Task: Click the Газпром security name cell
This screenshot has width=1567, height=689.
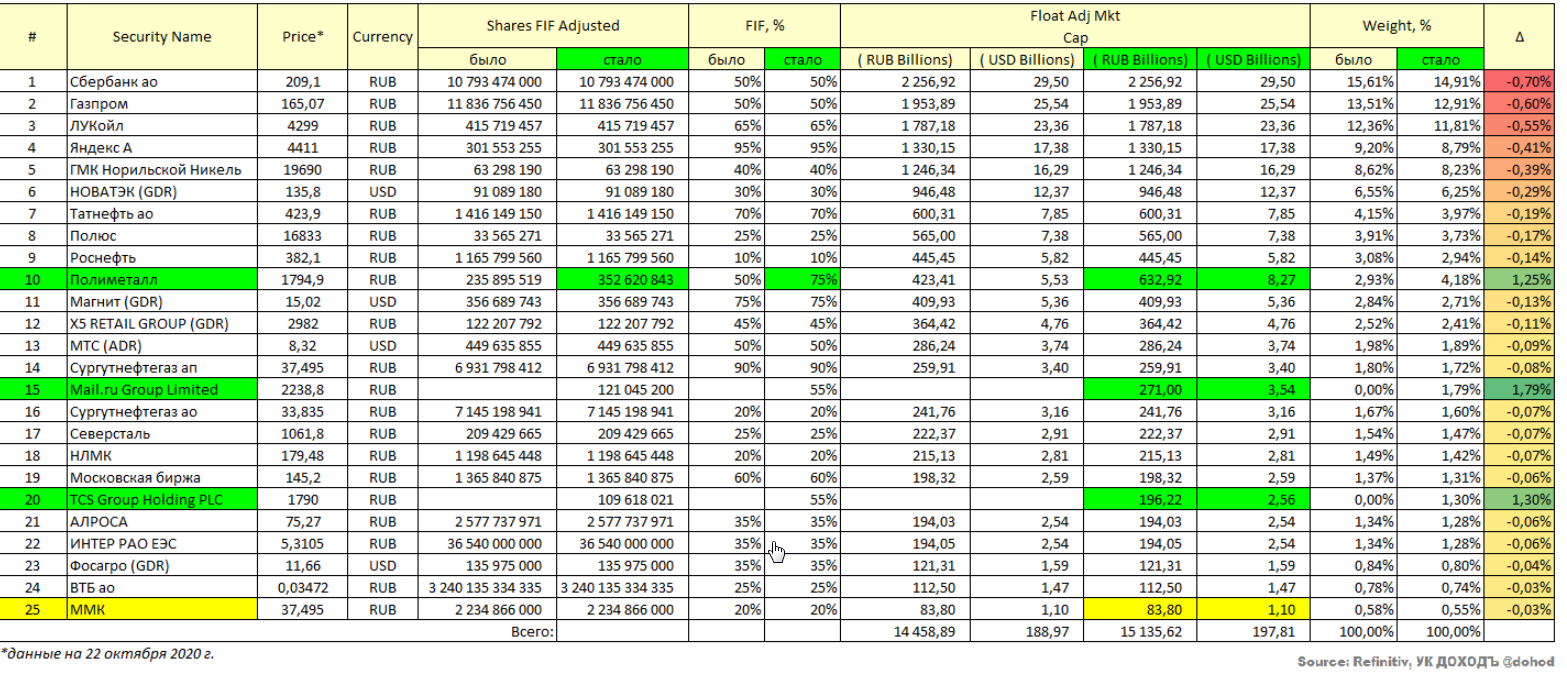Action: point(161,103)
